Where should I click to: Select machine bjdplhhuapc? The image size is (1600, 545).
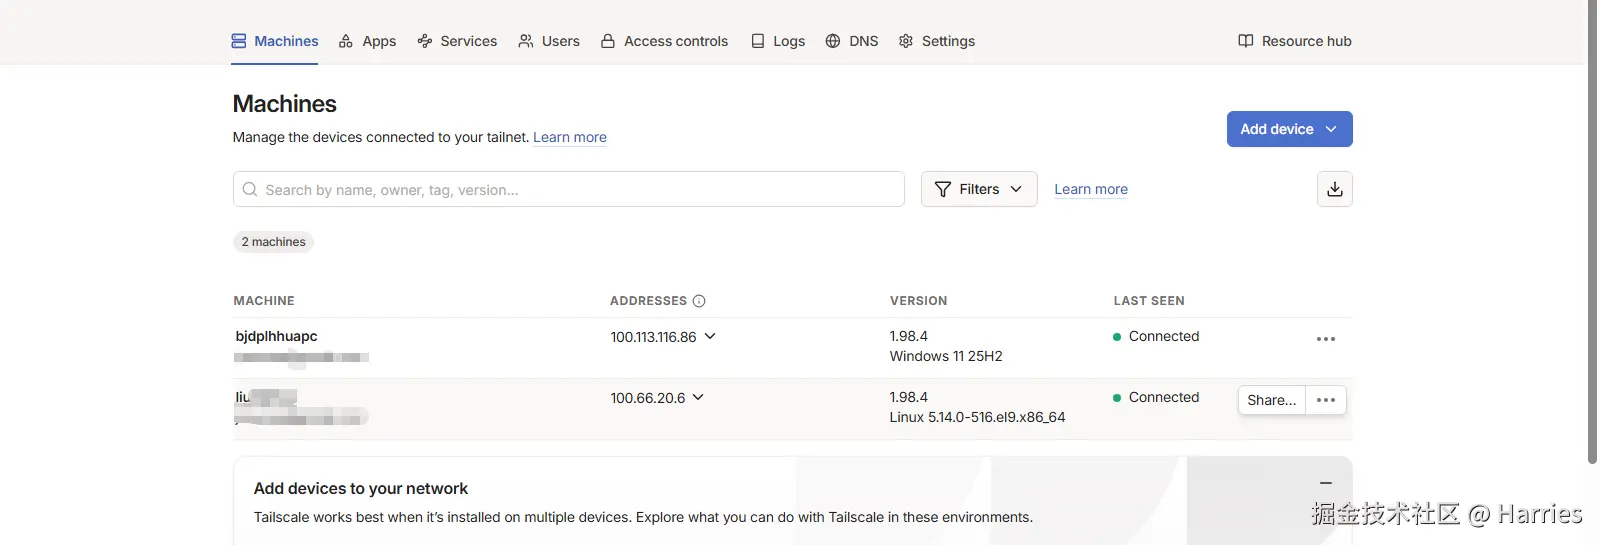276,336
